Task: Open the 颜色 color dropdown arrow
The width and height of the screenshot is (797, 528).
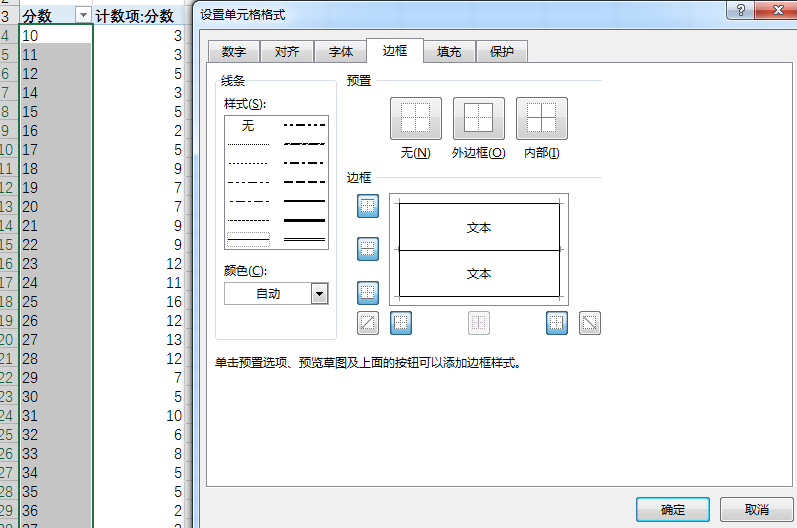Action: 319,293
